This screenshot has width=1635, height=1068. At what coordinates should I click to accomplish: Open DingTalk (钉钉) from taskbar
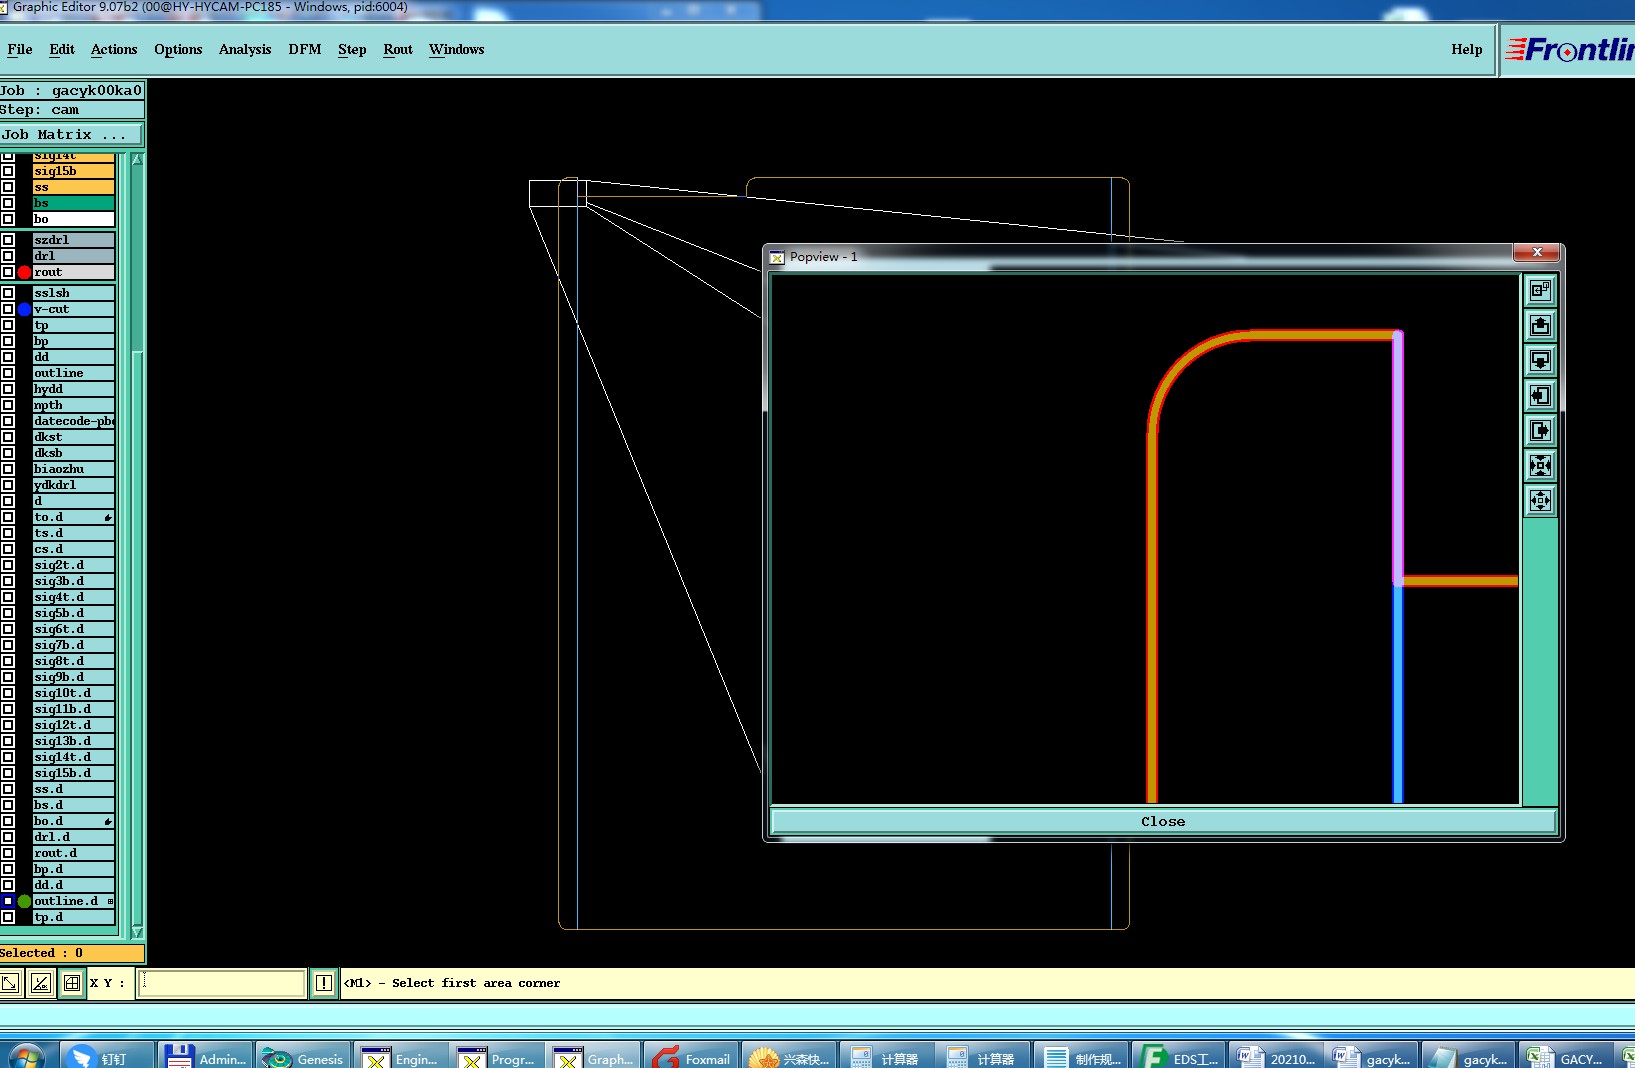tap(108, 1057)
